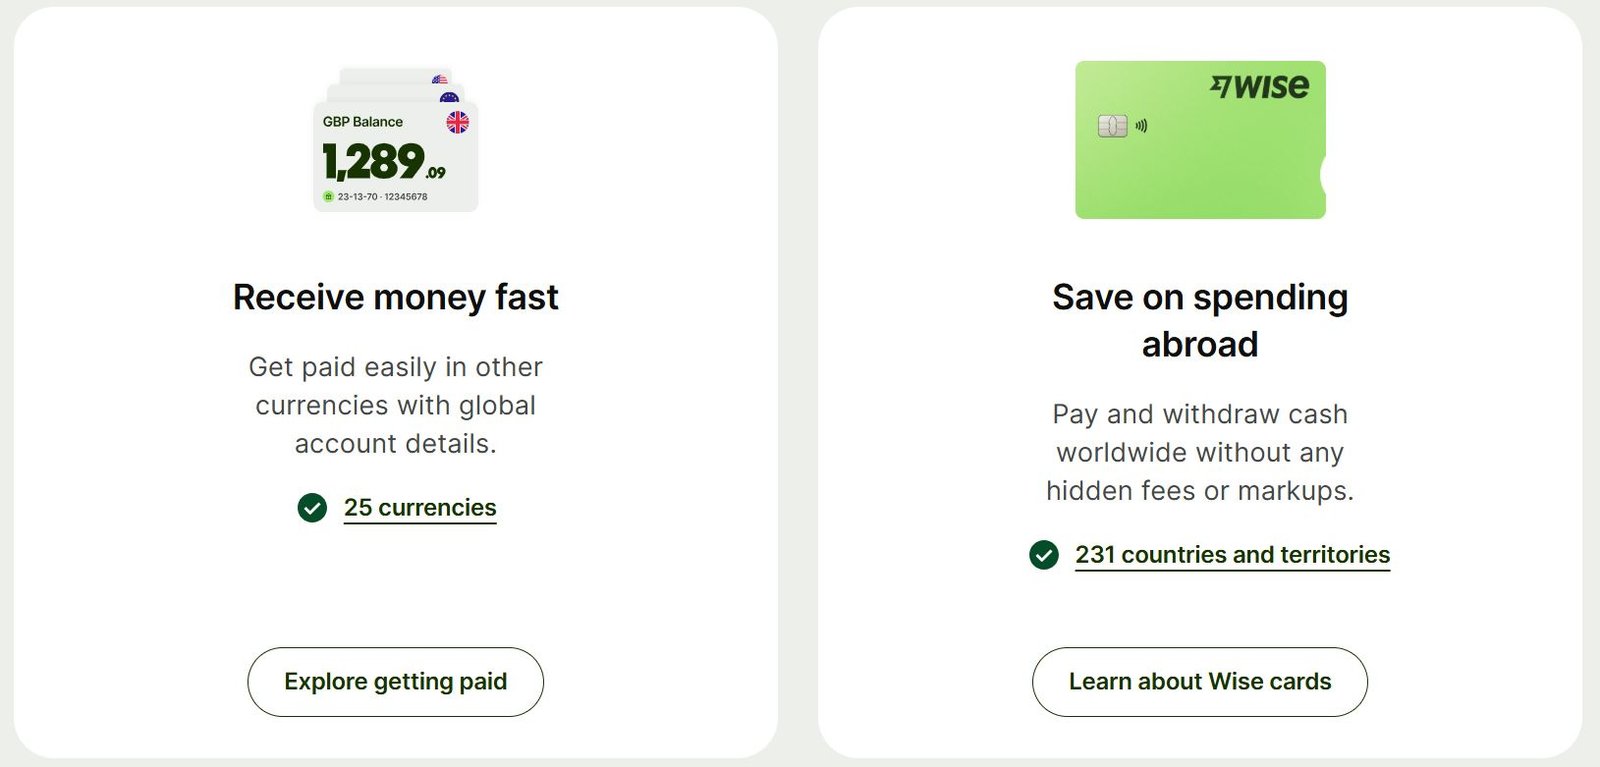Click the card chip on the Wise card
The image size is (1600, 767).
[1112, 127]
